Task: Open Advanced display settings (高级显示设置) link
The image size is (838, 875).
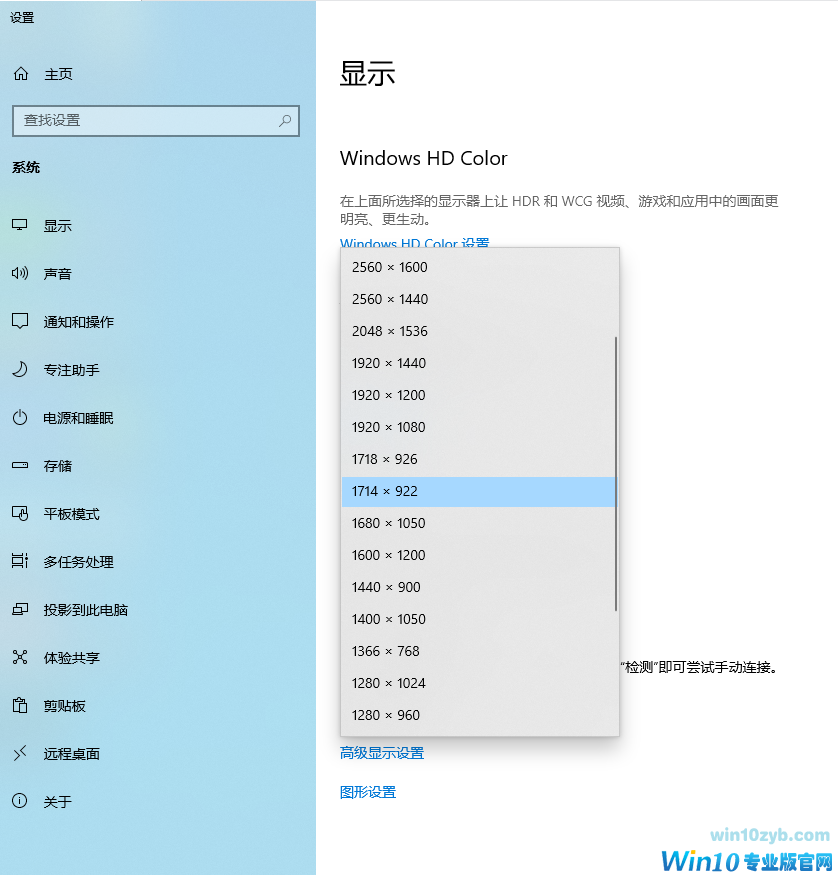Action: point(382,753)
